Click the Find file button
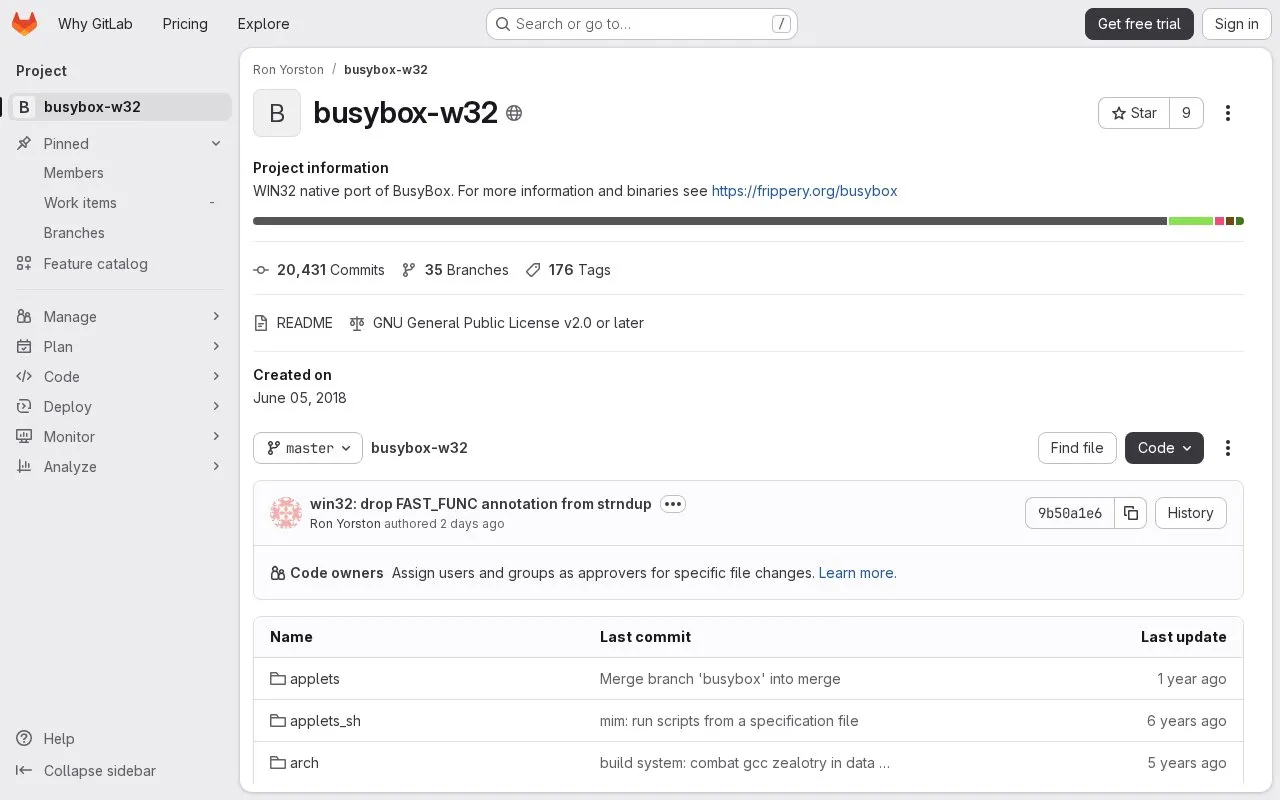 1077,448
